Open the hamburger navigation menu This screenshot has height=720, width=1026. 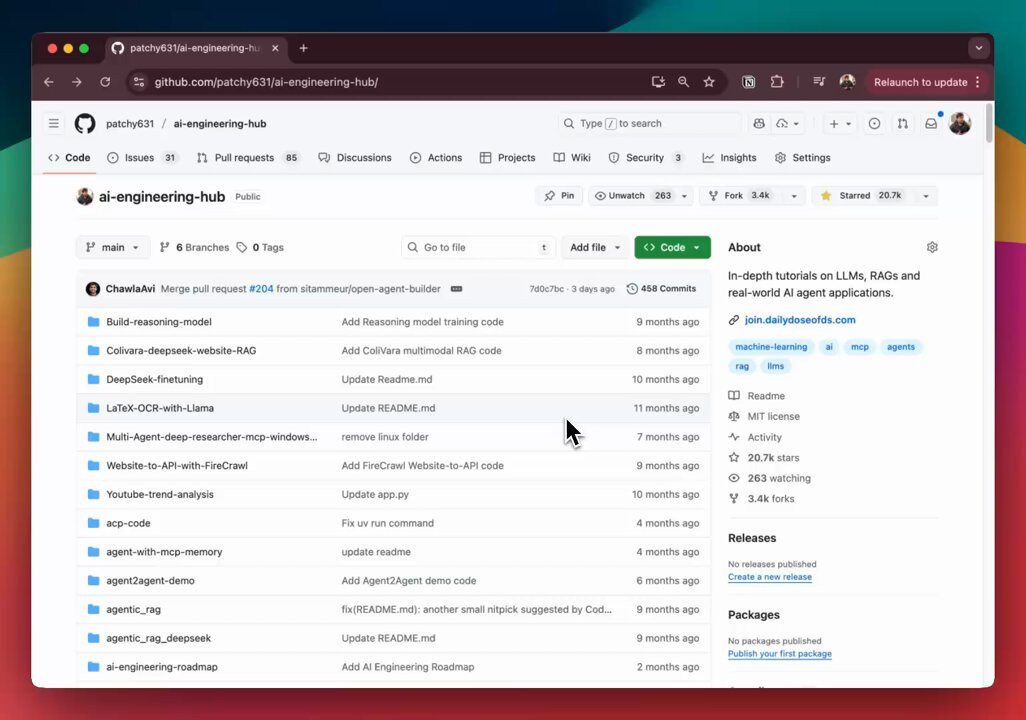pos(54,123)
